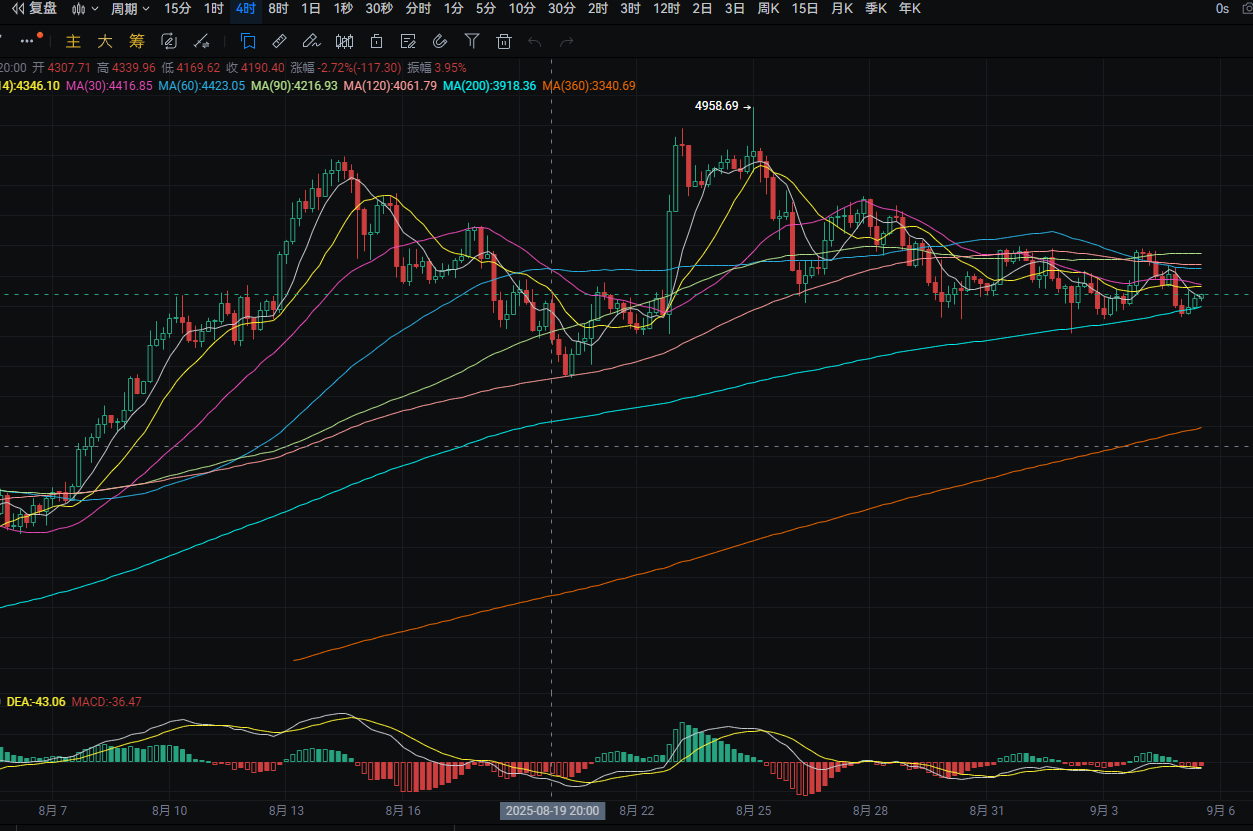Screen dimensions: 1253x831
Task: Switch to the 15分 timeframe
Action: point(177,8)
